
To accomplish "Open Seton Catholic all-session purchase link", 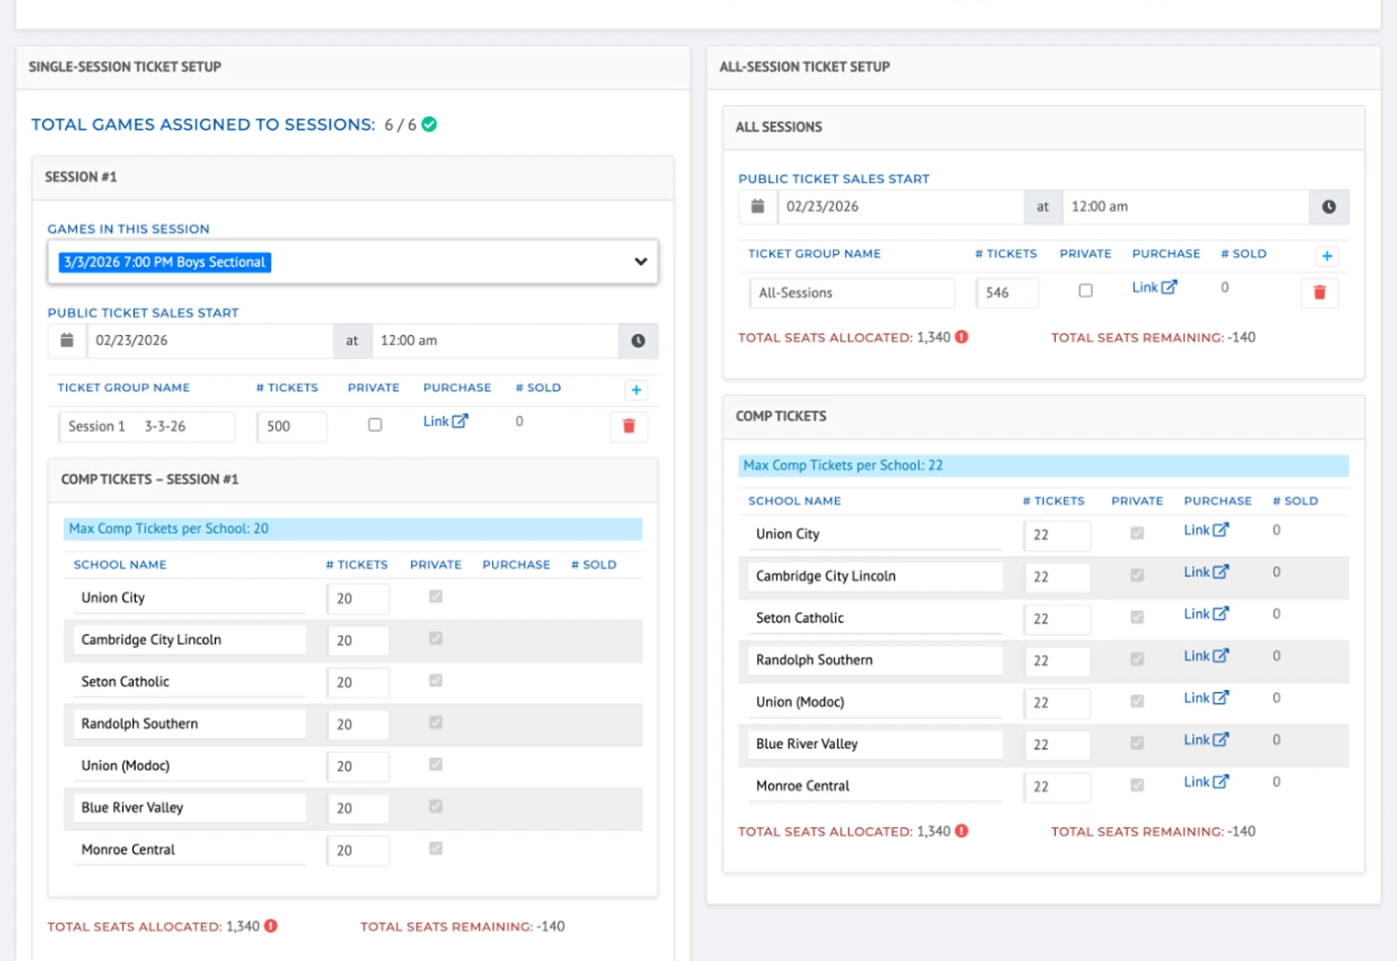I will pos(1206,614).
